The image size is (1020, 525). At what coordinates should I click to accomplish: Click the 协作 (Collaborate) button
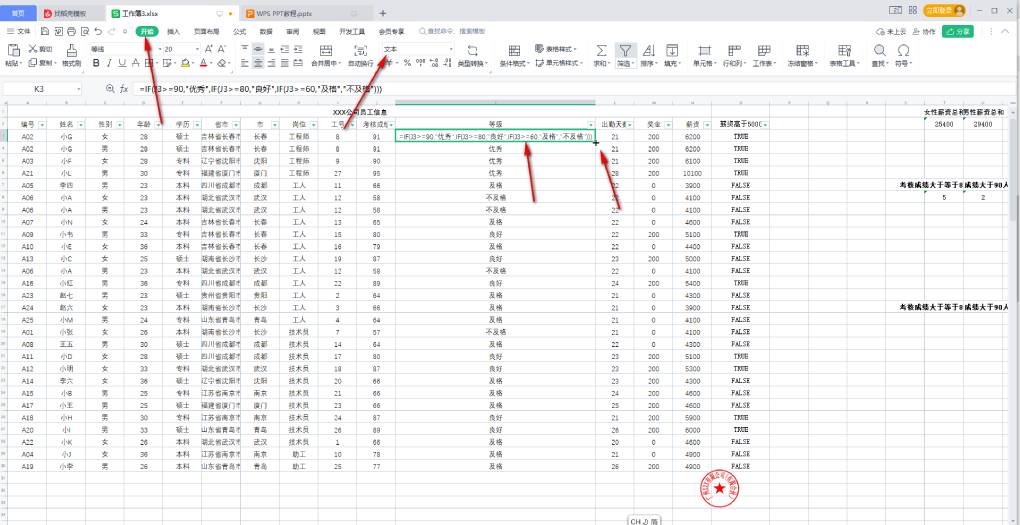924,31
